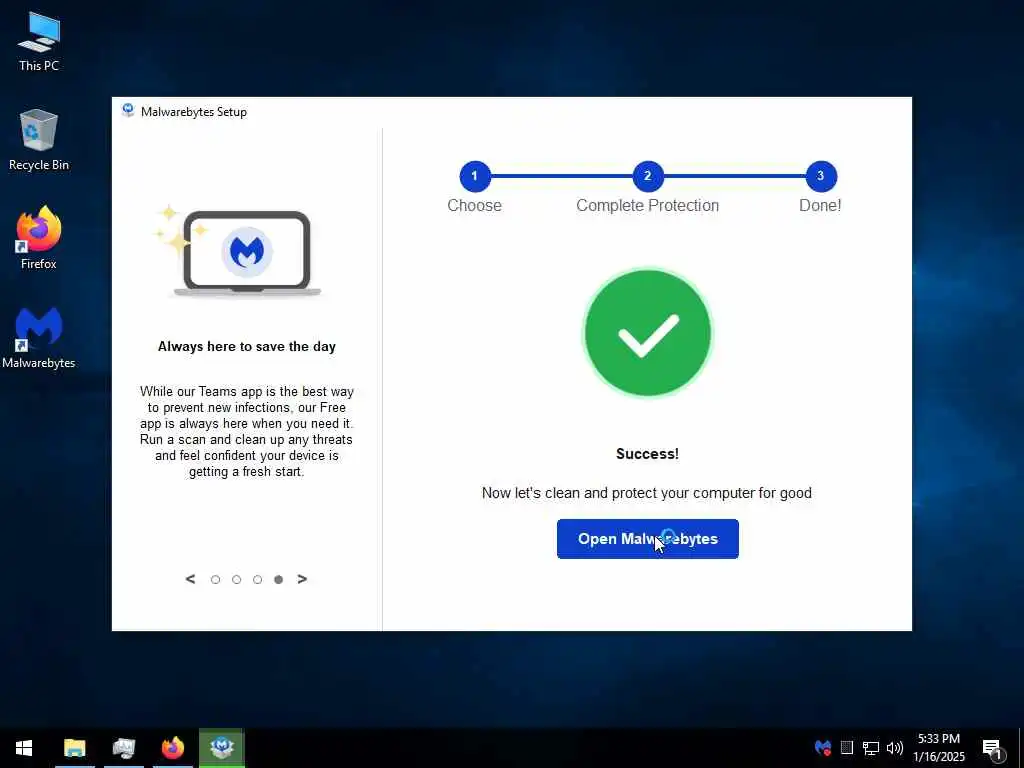The width and height of the screenshot is (1024, 768).
Task: Click the show desktop sliver on taskbar
Action: [x=1021, y=748]
